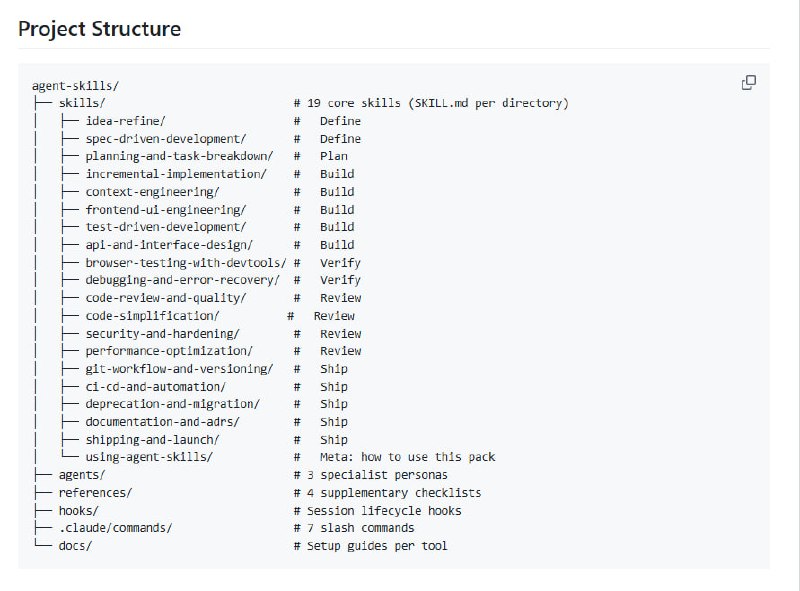Image resolution: width=800 pixels, height=591 pixels.
Task: Click the frontend-ui-engineering/ entry
Action: coord(165,210)
